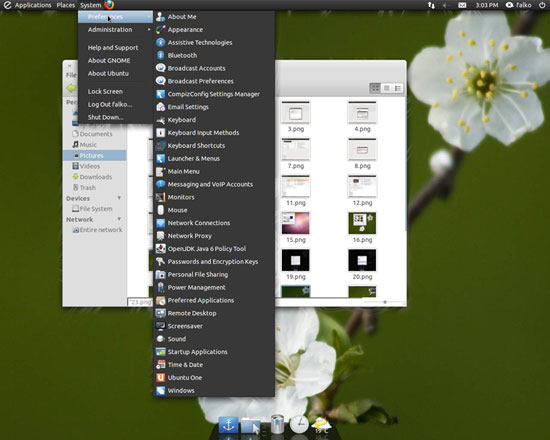Click the power button in top panel
The width and height of the screenshot is (550, 440).
(542, 5)
